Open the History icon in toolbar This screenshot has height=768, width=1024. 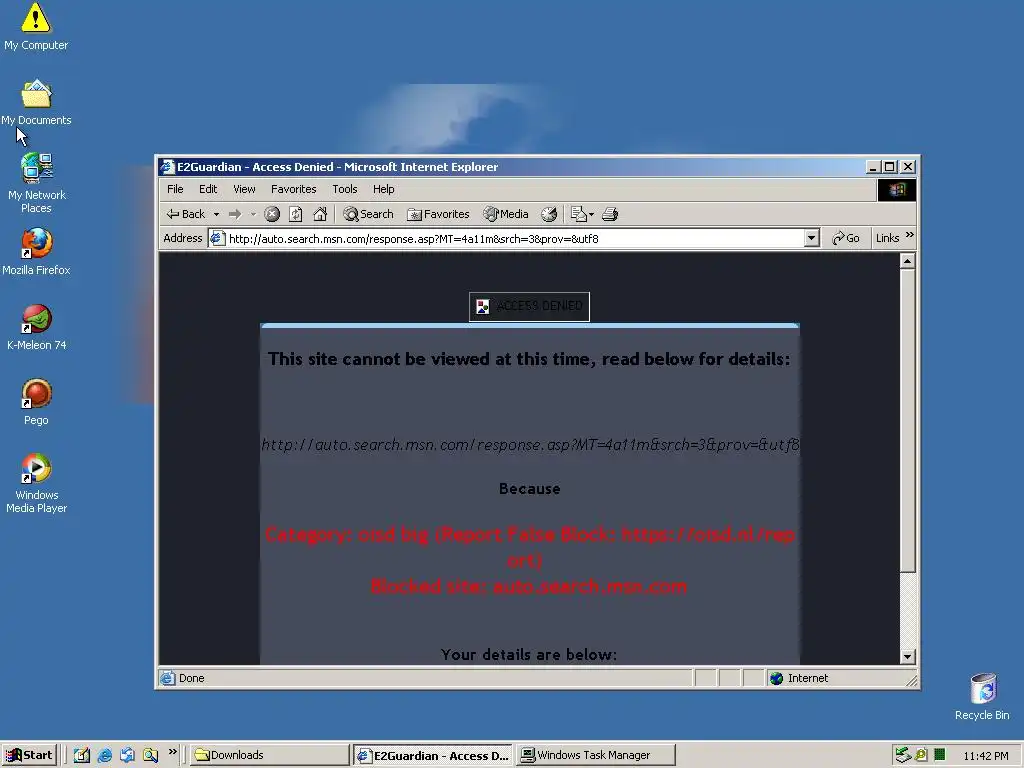[549, 214]
